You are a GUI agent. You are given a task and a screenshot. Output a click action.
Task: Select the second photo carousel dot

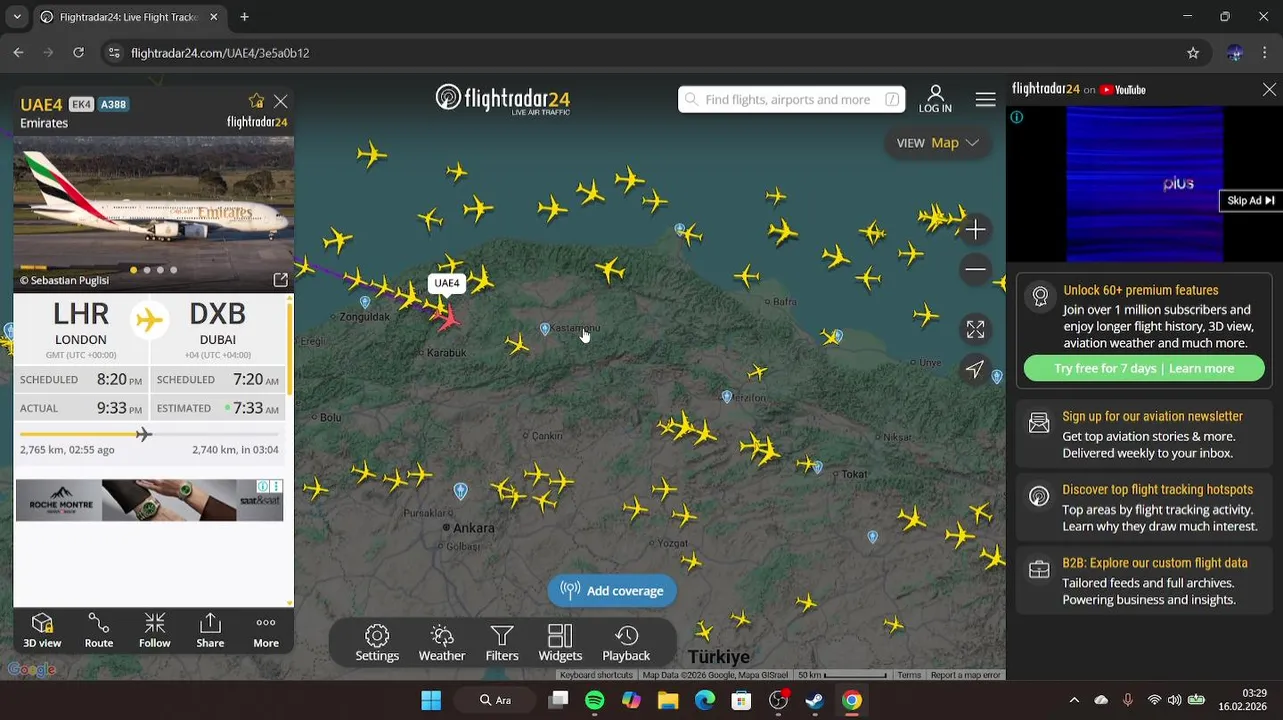pos(146,270)
